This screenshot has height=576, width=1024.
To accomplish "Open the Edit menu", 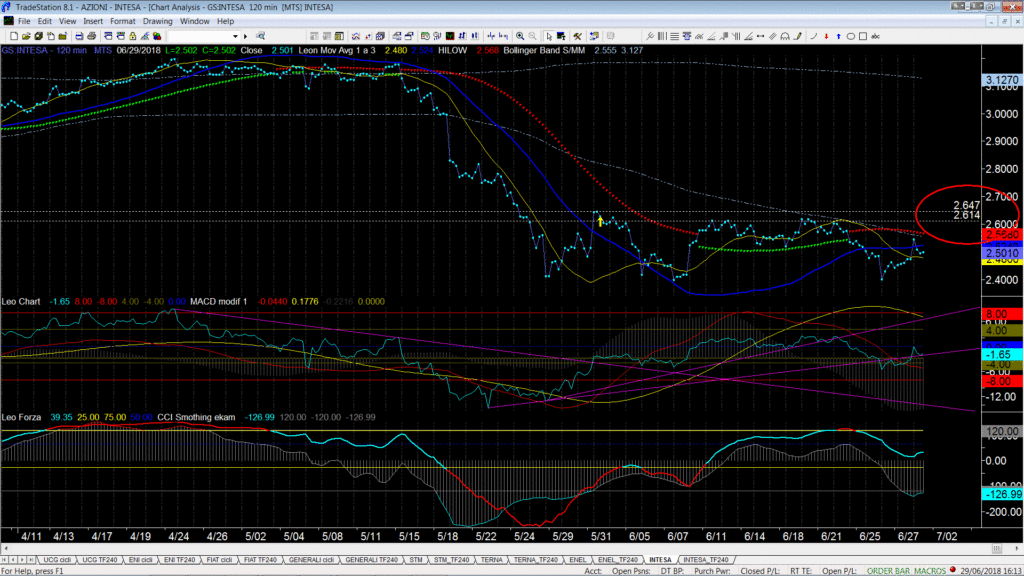I will pos(44,21).
